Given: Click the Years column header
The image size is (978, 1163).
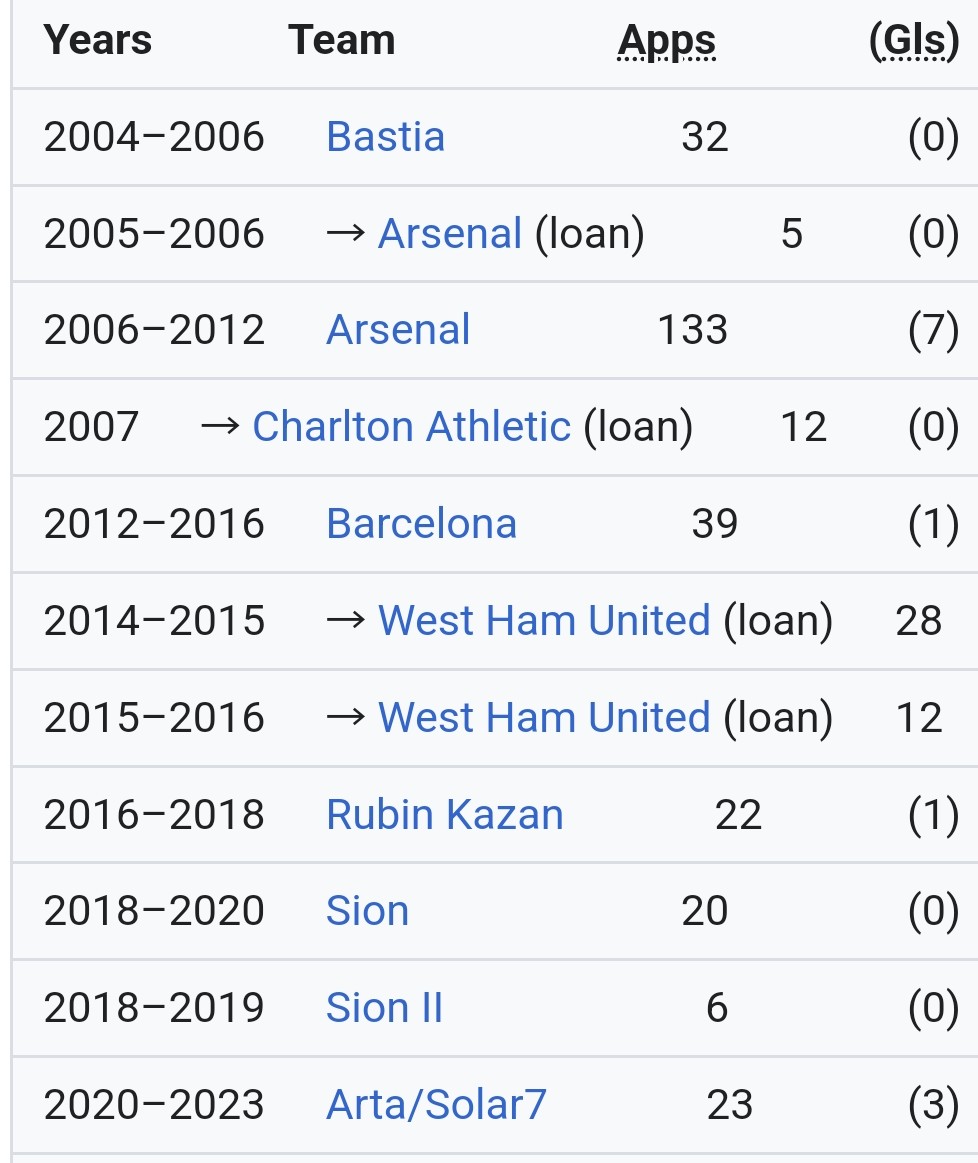Looking at the screenshot, I should pos(97,39).
